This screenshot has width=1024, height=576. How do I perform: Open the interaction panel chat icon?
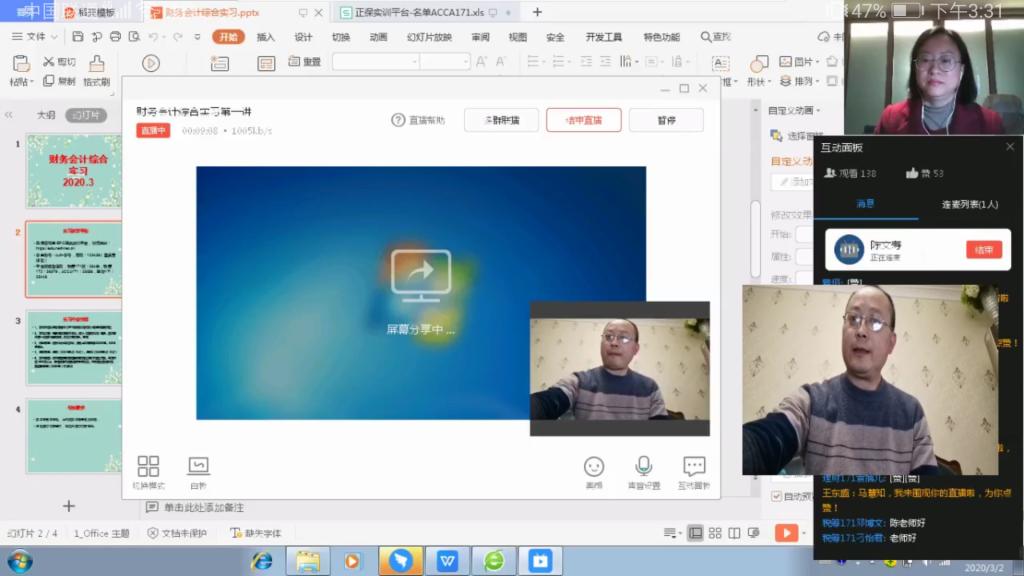(x=694, y=467)
